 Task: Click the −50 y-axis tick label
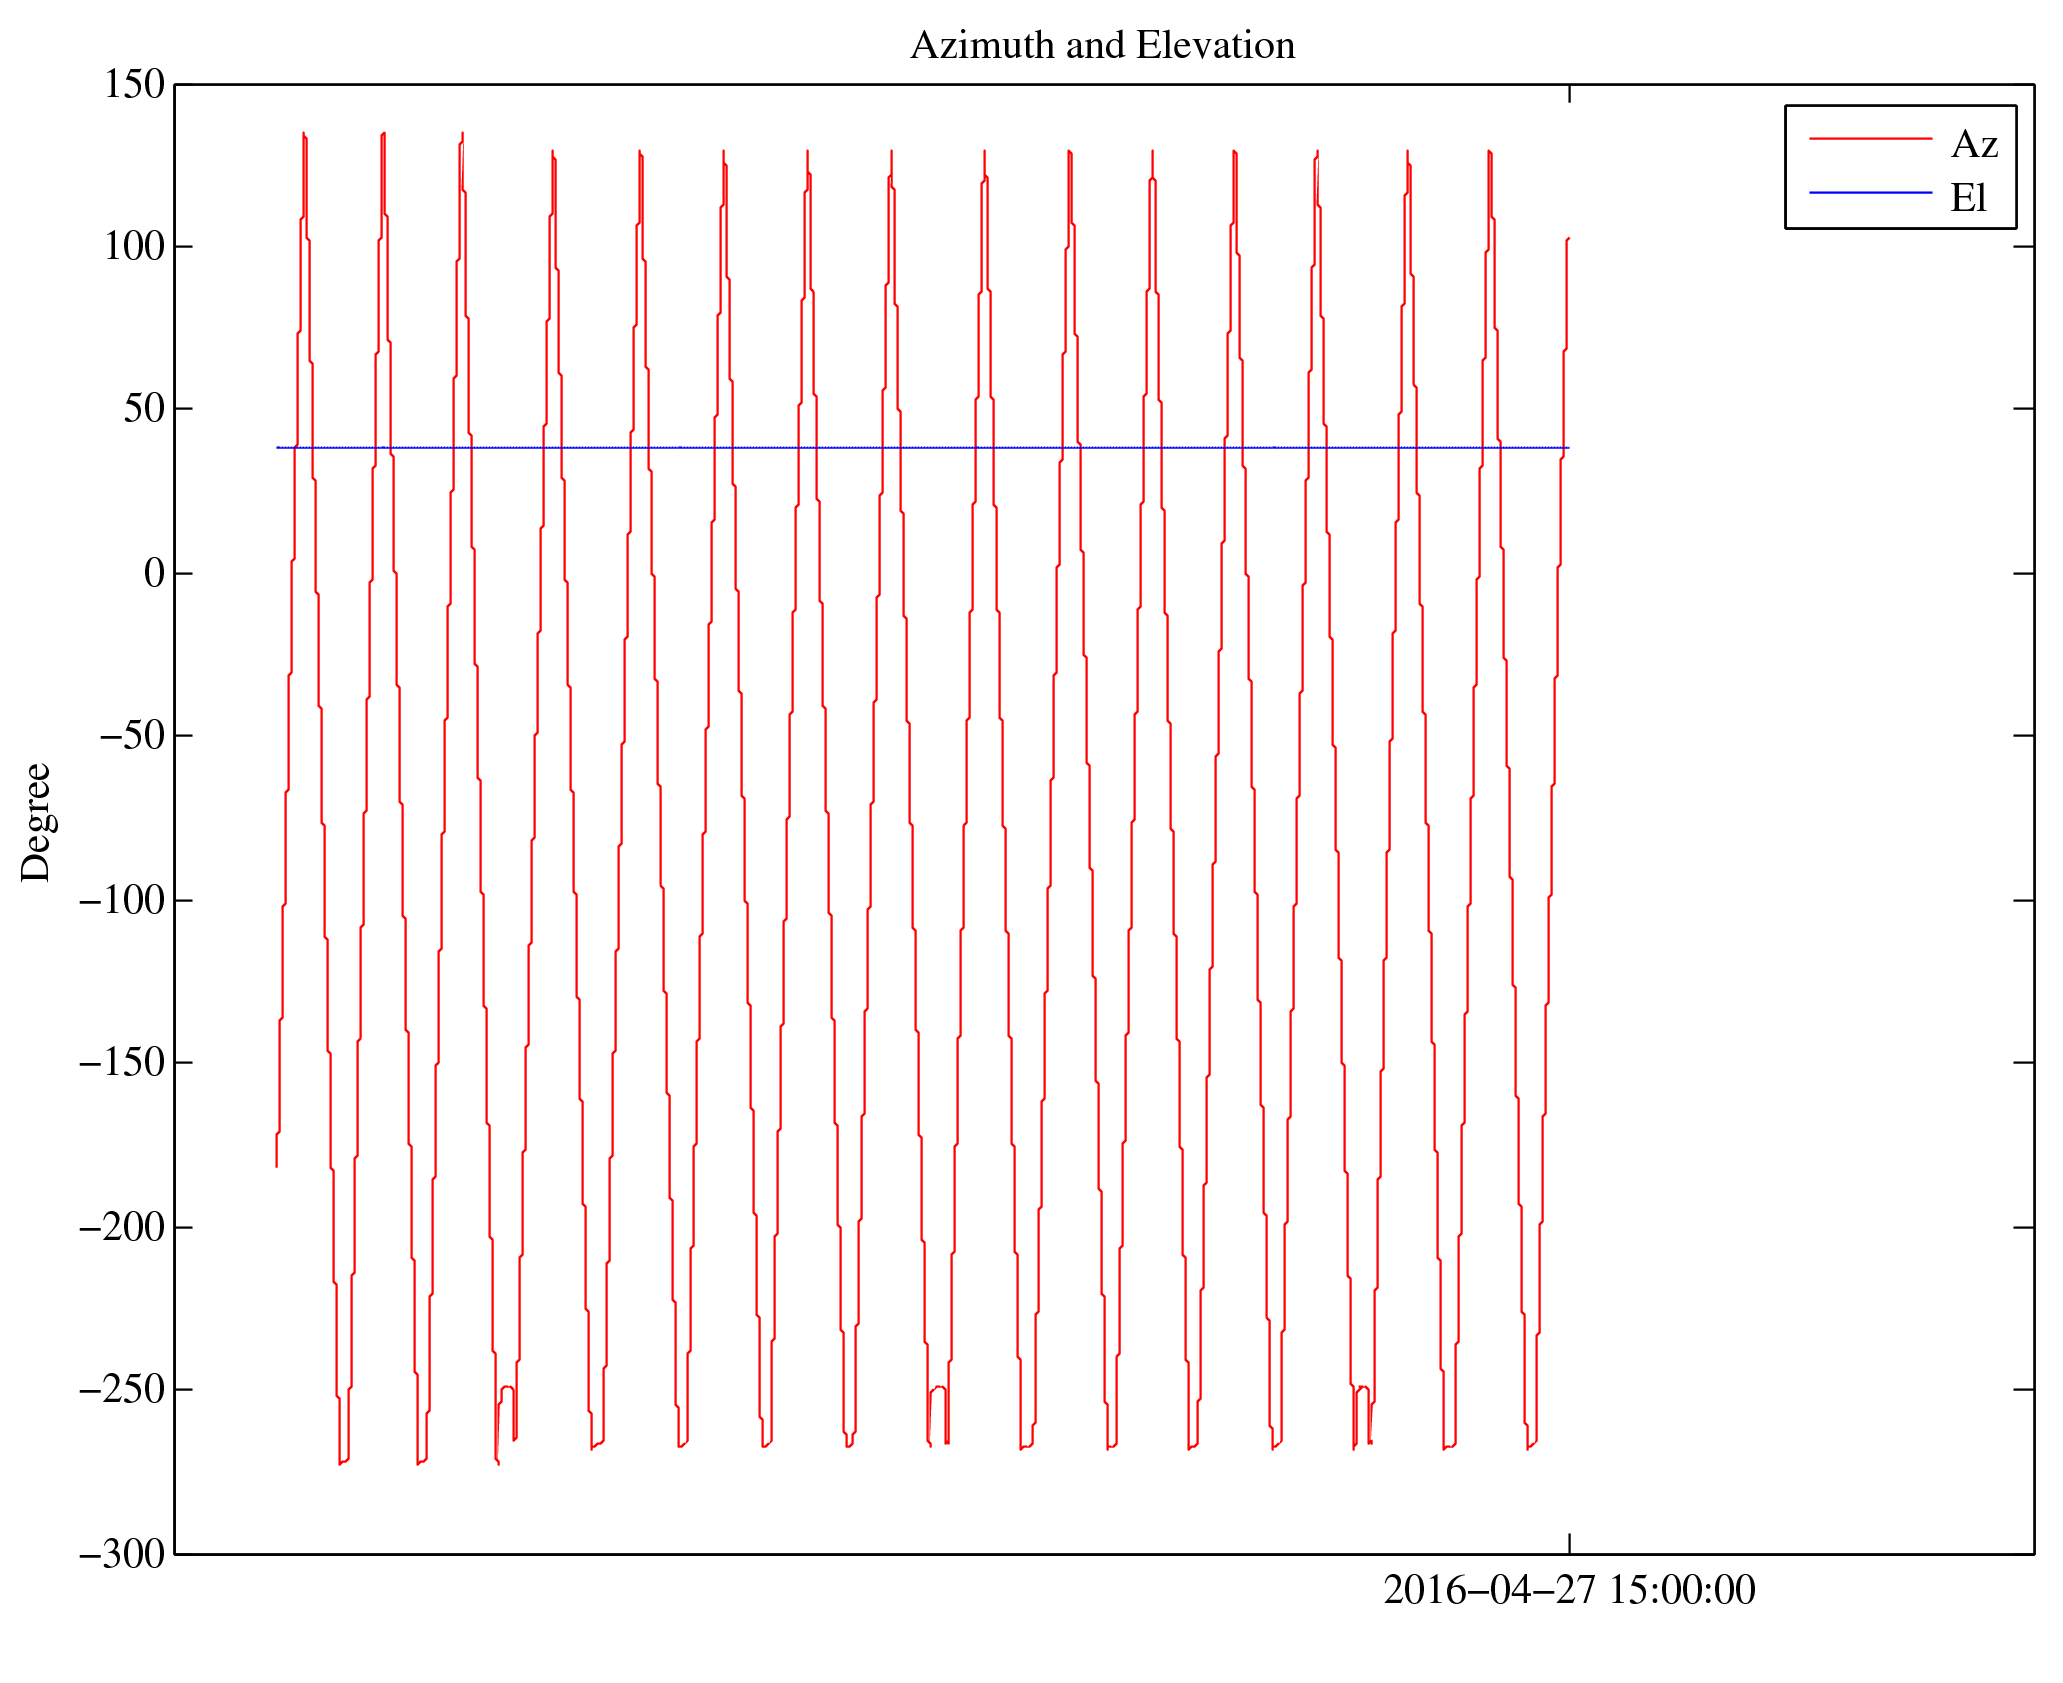tap(131, 736)
